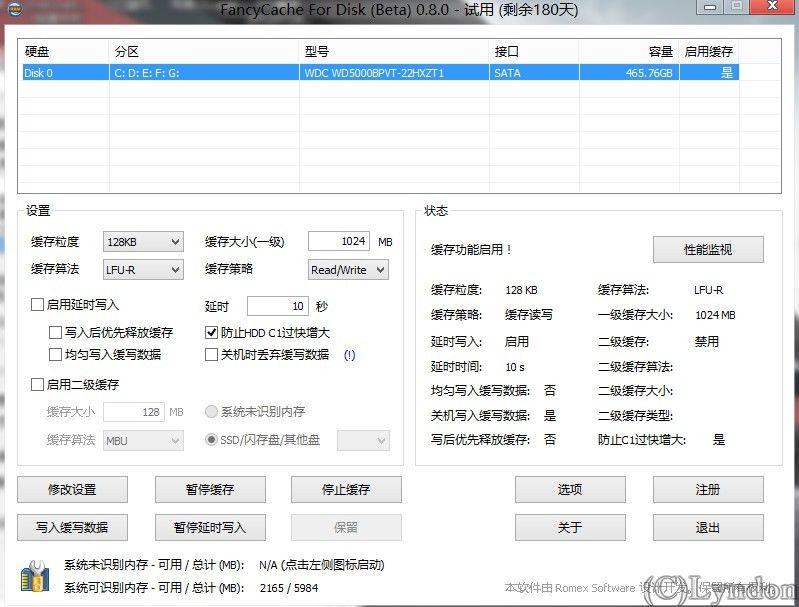Viewport: 799px width, 607px height.
Task: Click level-2 缓存大小 128 input field
Action: tap(134, 412)
